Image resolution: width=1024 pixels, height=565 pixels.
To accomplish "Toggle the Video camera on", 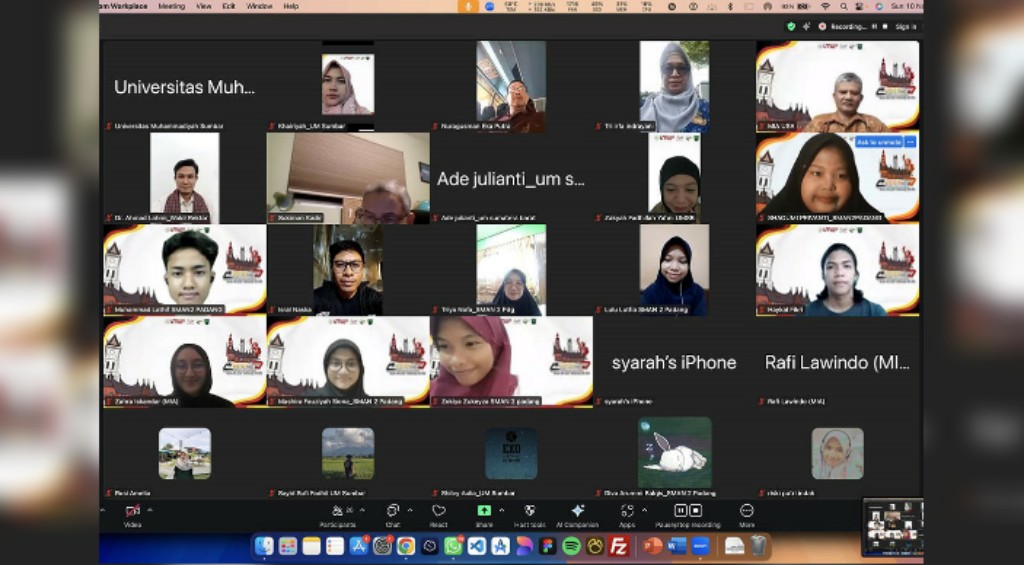I will click(132, 512).
